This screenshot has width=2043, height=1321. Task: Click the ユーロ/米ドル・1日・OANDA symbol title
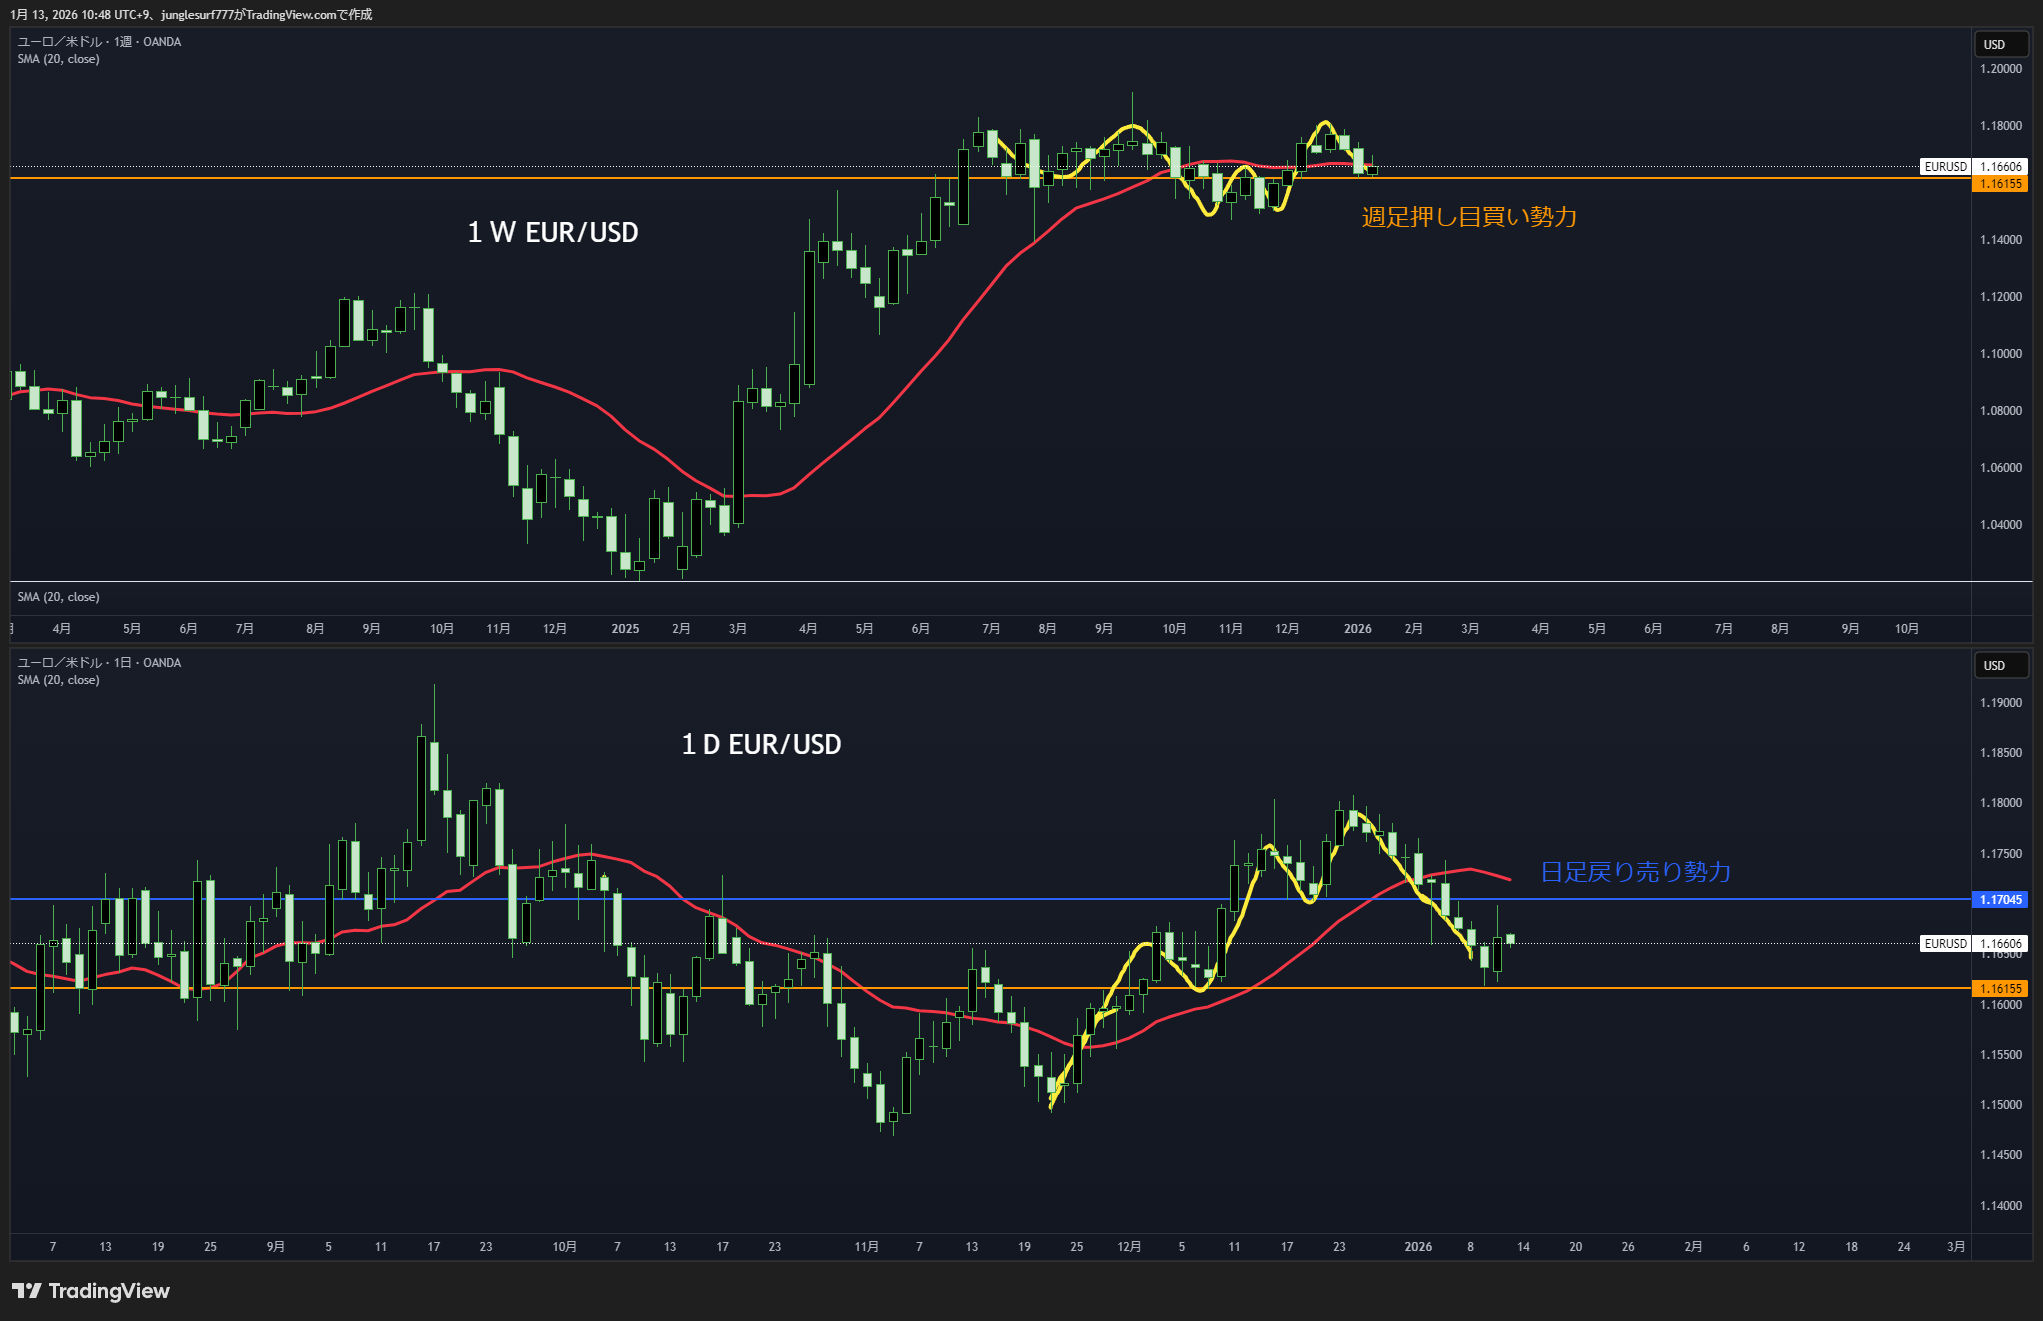99,663
